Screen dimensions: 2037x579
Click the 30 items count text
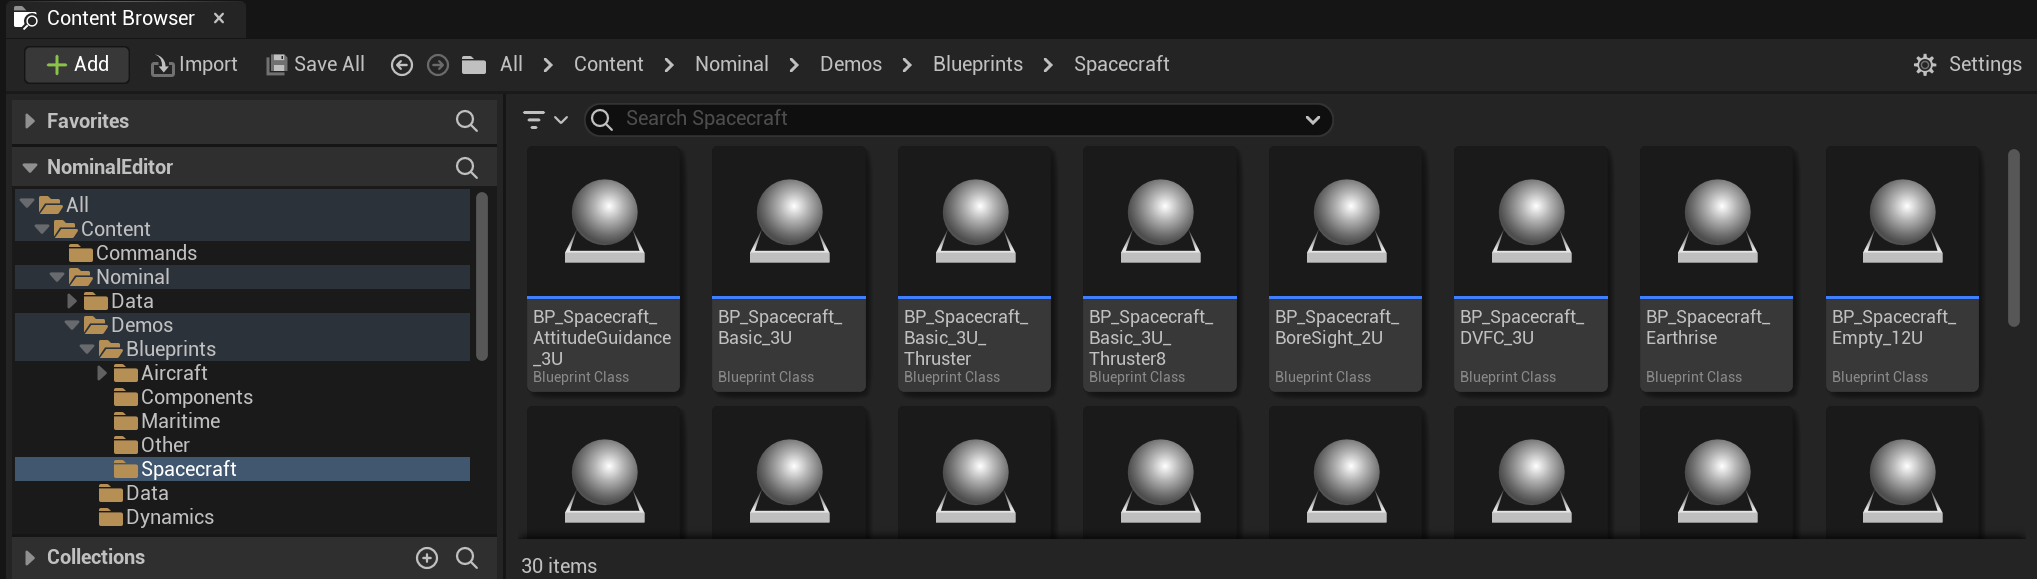(559, 566)
